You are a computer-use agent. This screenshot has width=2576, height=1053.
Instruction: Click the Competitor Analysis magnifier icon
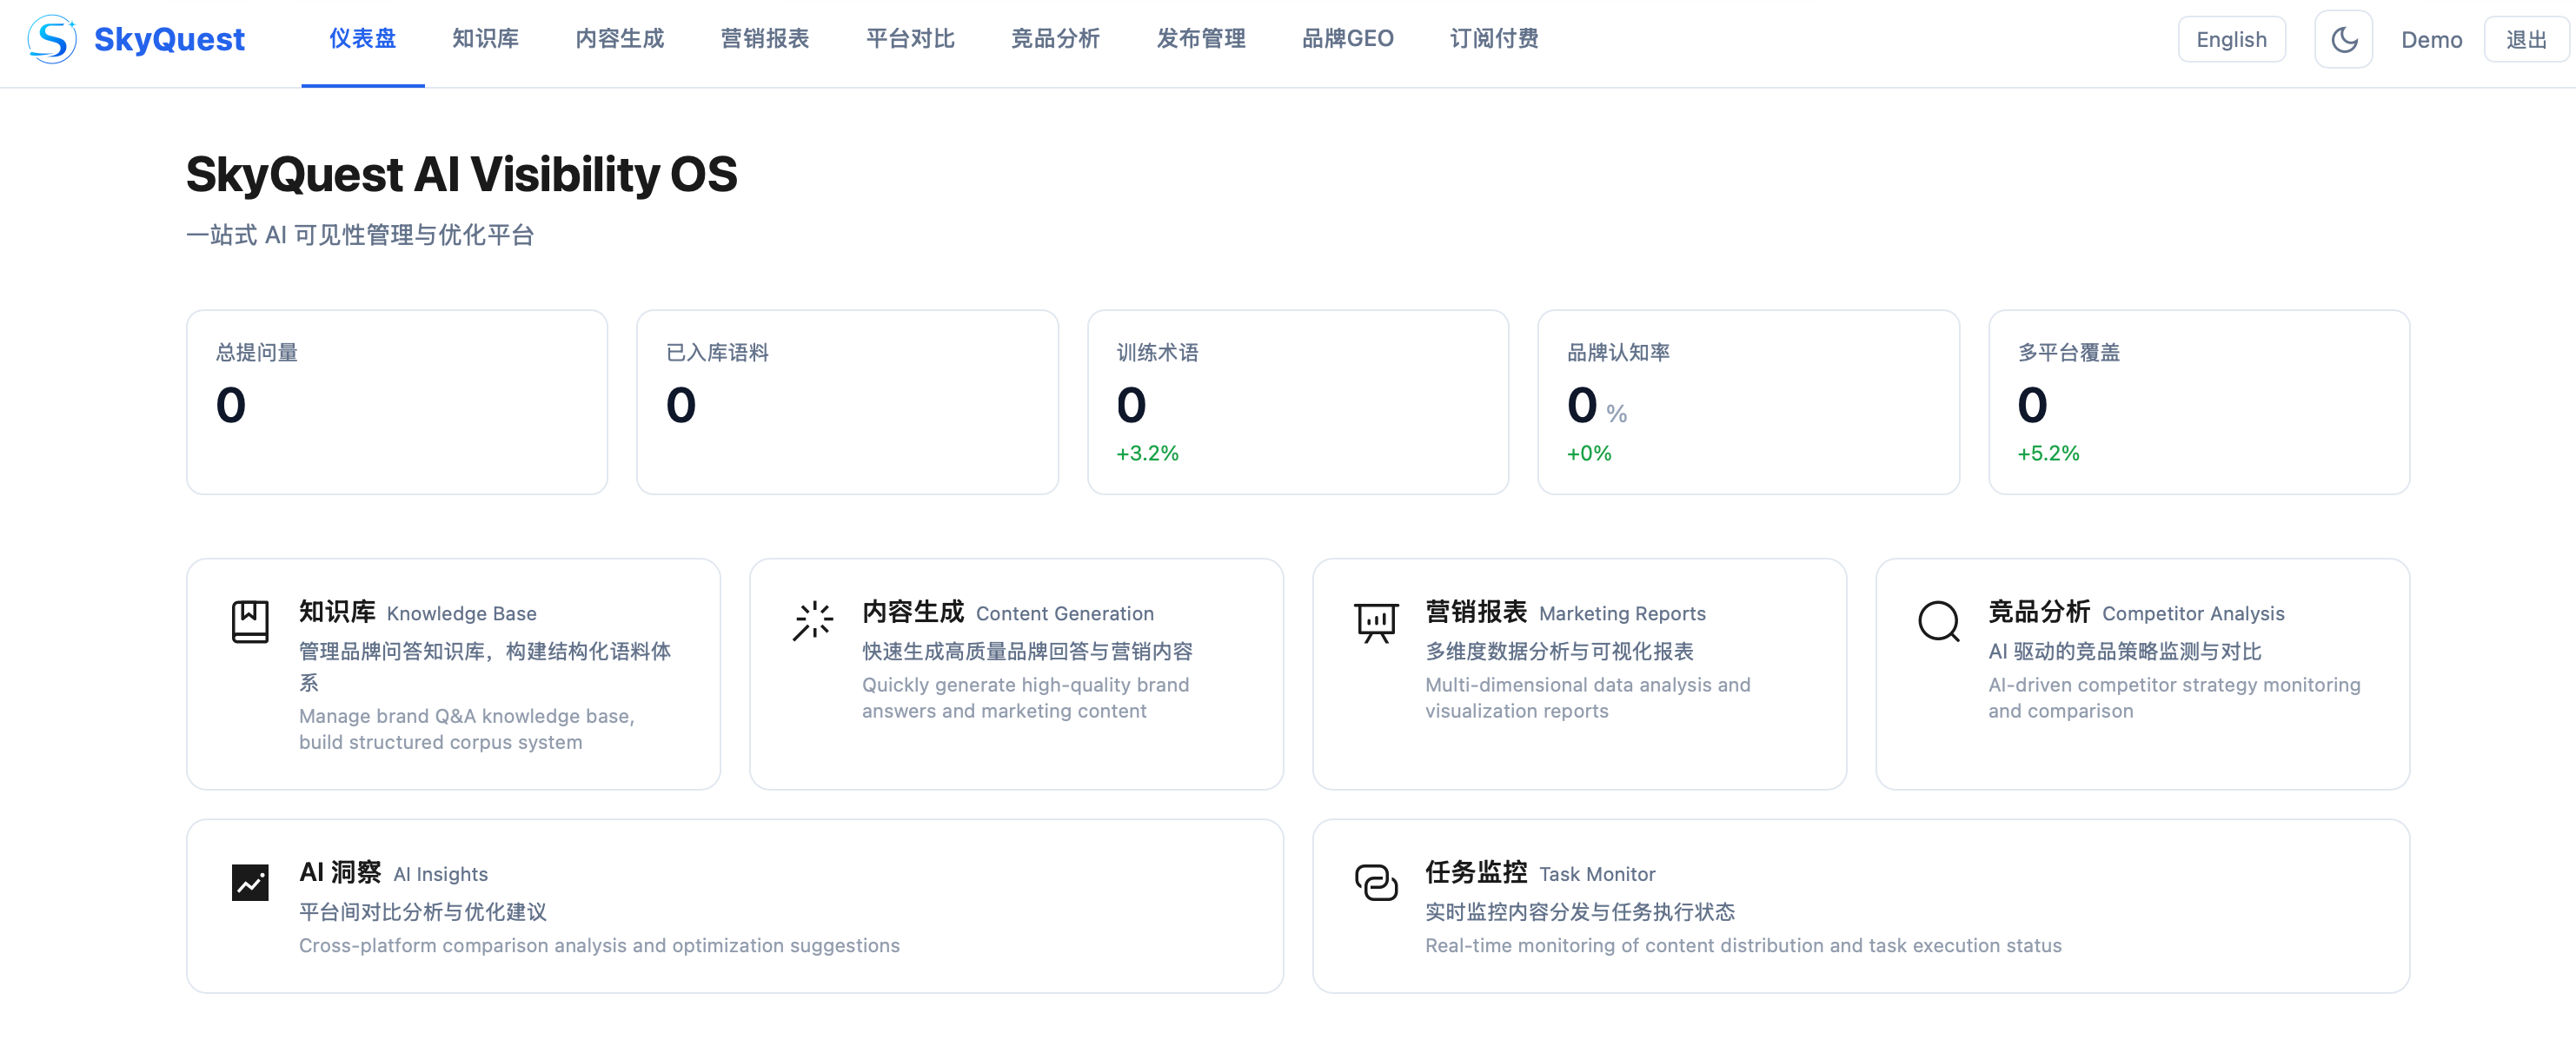[x=1939, y=621]
